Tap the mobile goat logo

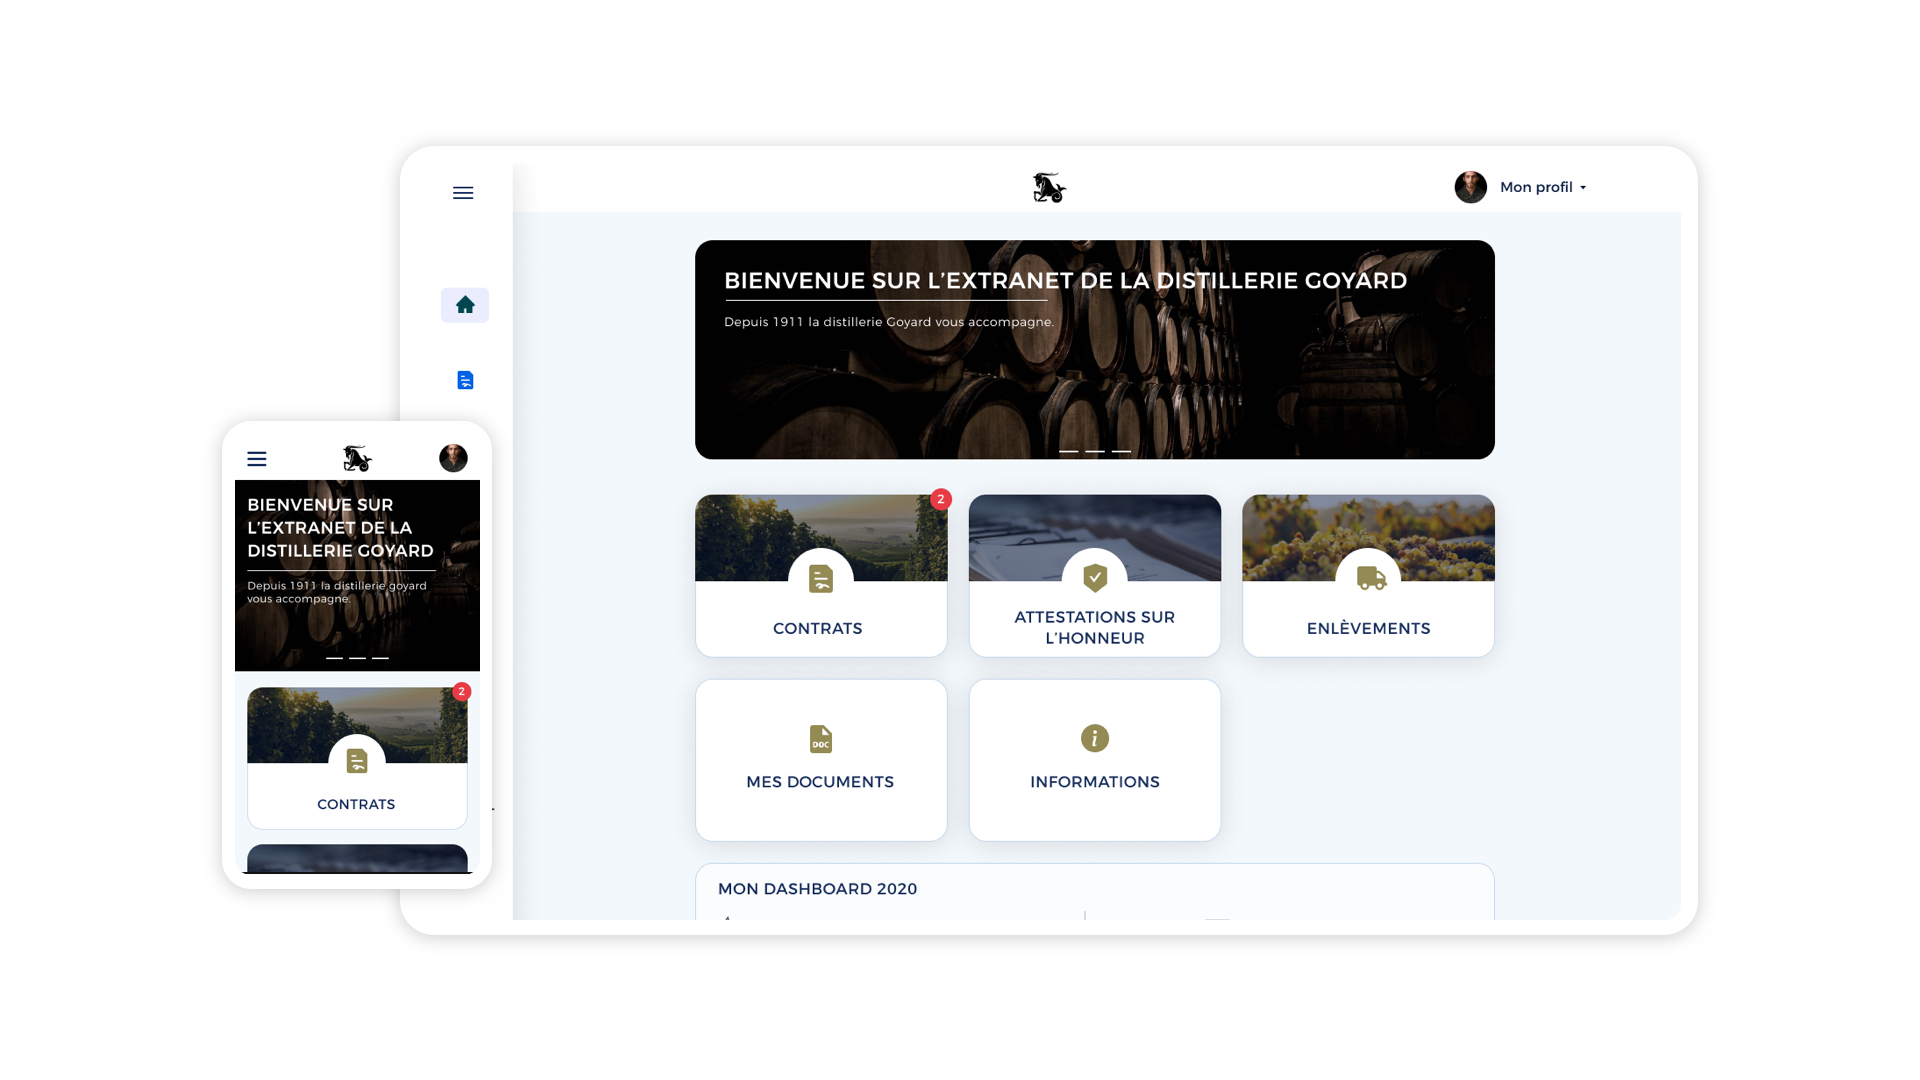[357, 458]
